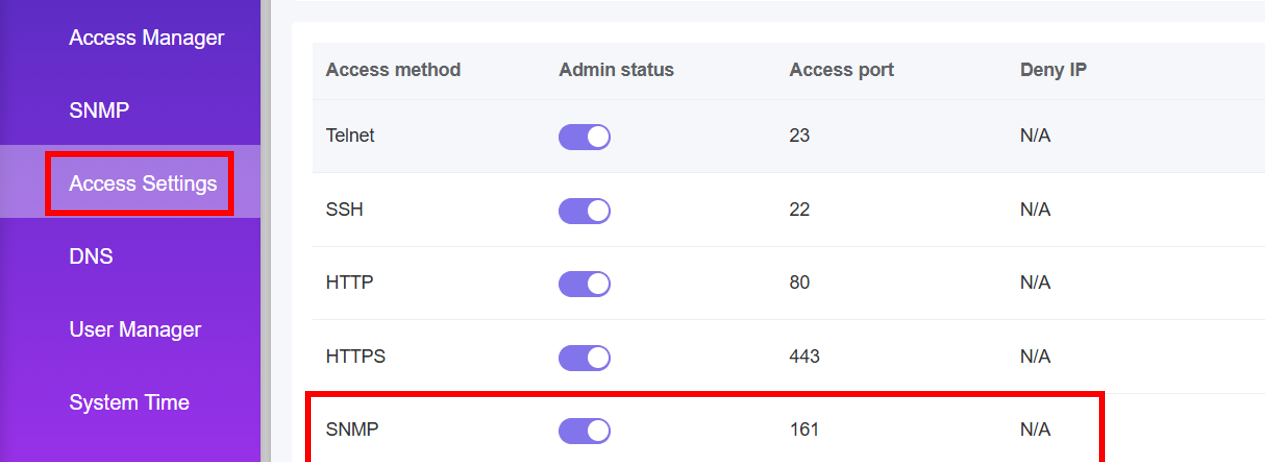This screenshot has width=1265, height=462.
Task: Open Access Manager in the sidebar
Action: coord(146,38)
